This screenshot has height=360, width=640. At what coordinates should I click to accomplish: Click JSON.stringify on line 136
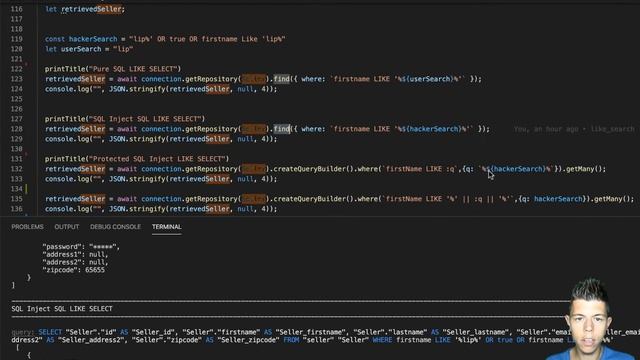tap(137, 209)
